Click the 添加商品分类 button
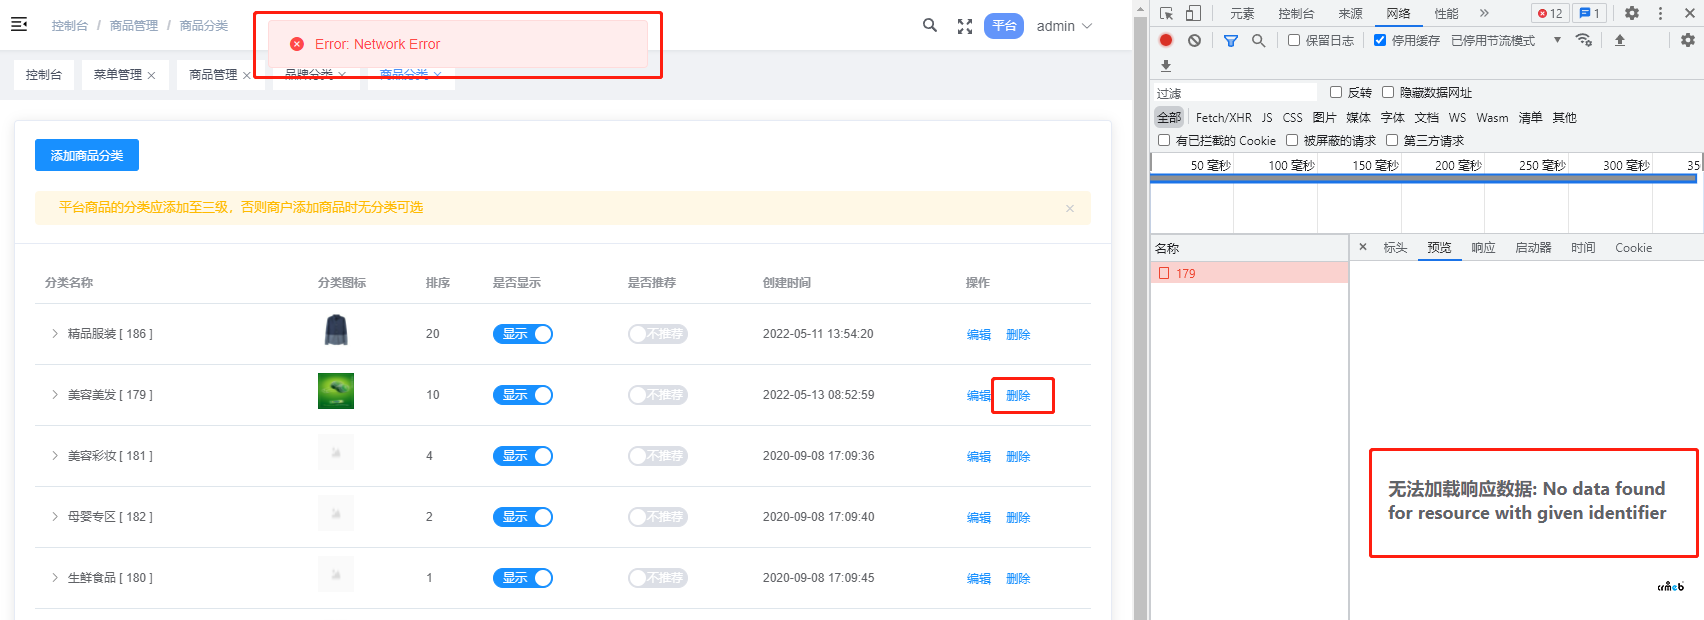Screen dimensions: 1704x620 point(87,155)
